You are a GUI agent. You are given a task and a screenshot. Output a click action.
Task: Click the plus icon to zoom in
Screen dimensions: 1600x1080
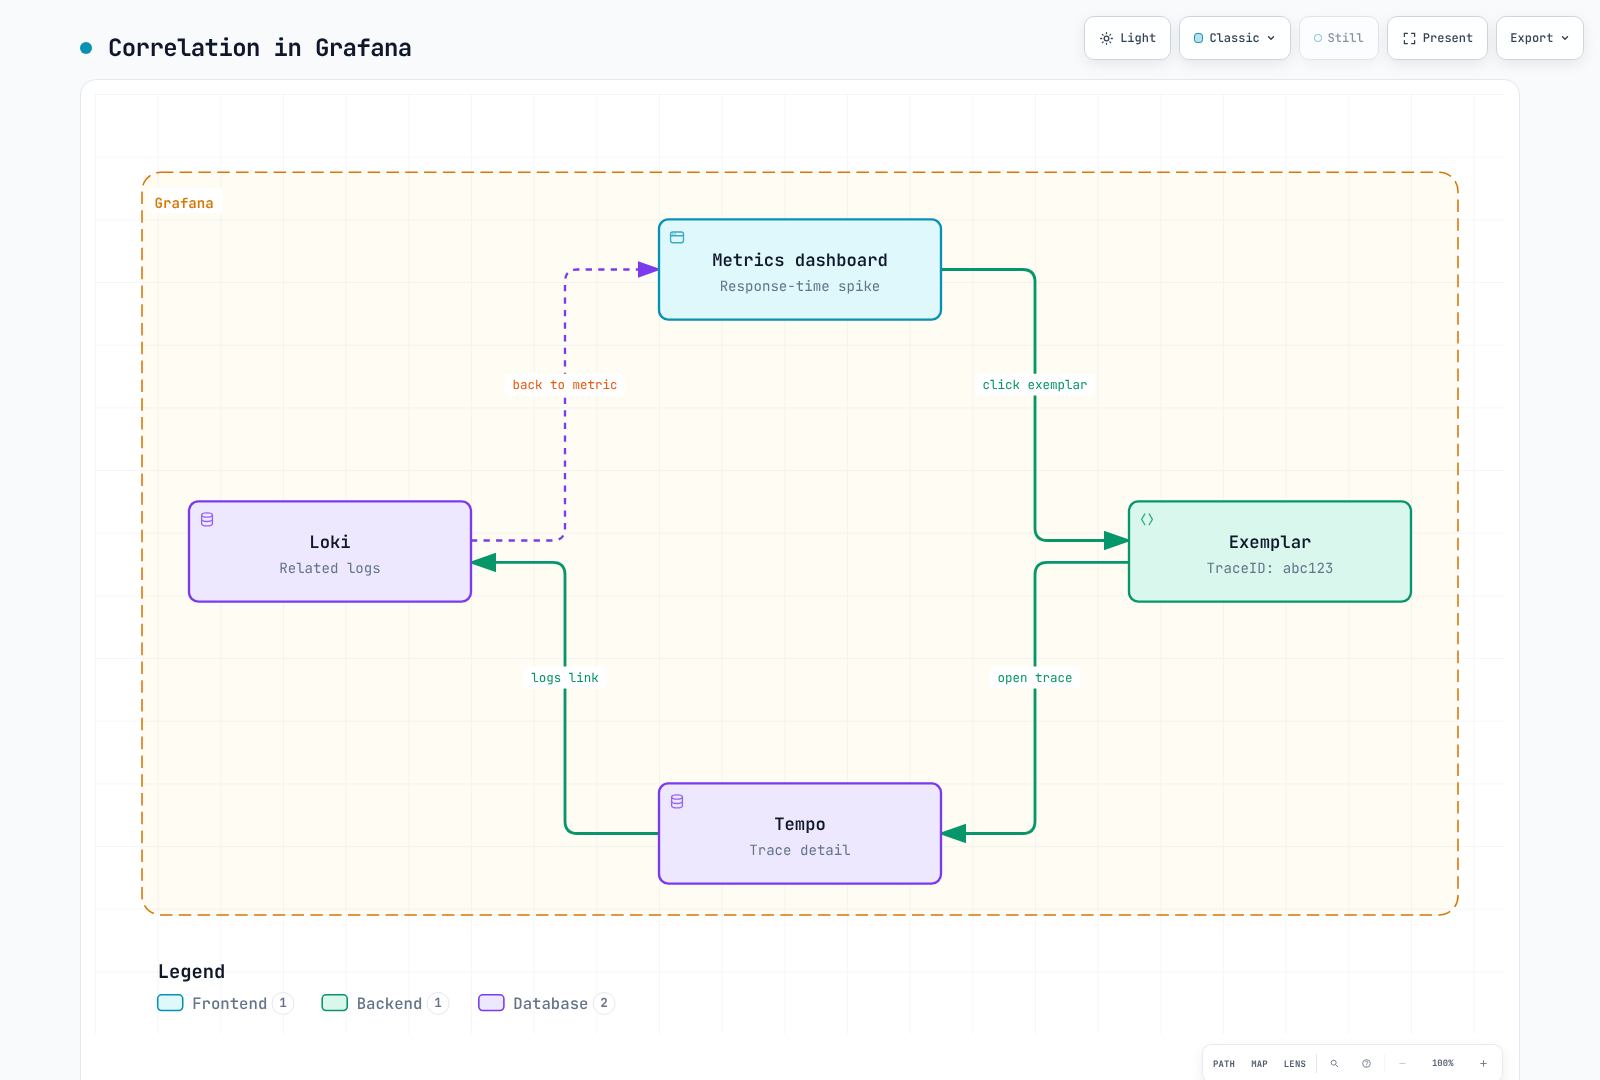pyautogui.click(x=1483, y=1063)
